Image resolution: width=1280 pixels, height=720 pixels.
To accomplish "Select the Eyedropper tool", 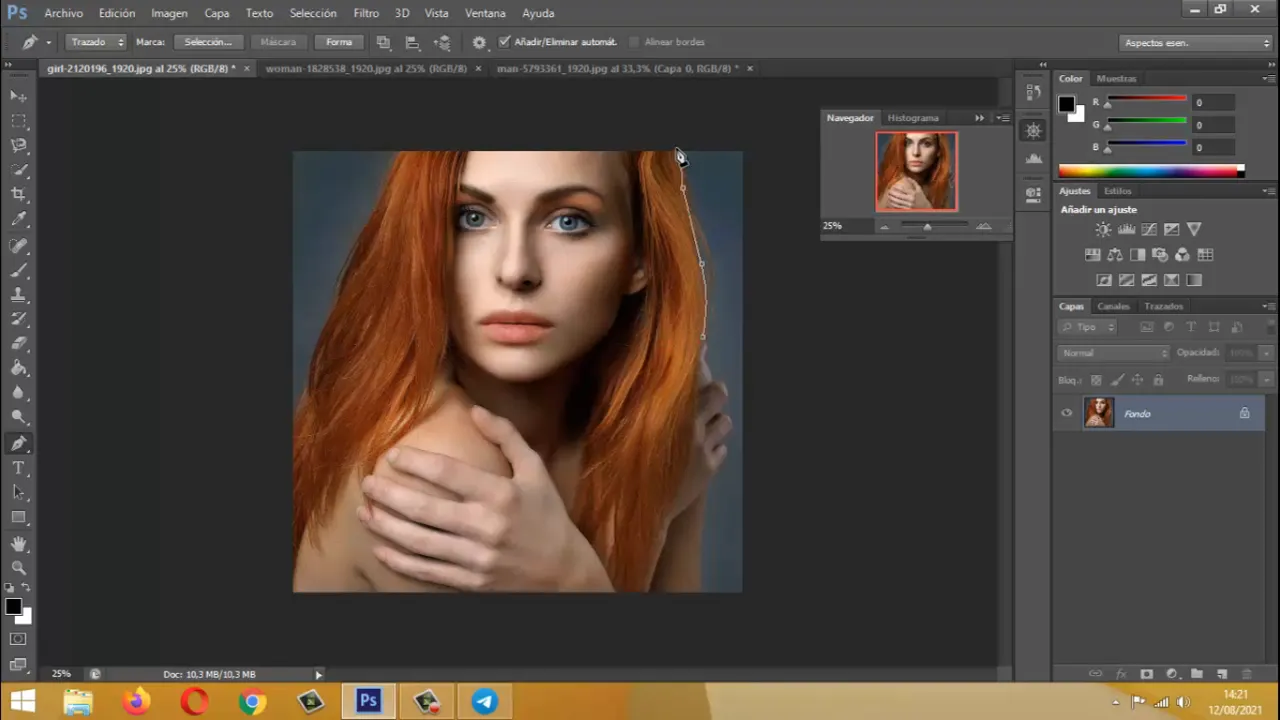I will tap(18, 219).
